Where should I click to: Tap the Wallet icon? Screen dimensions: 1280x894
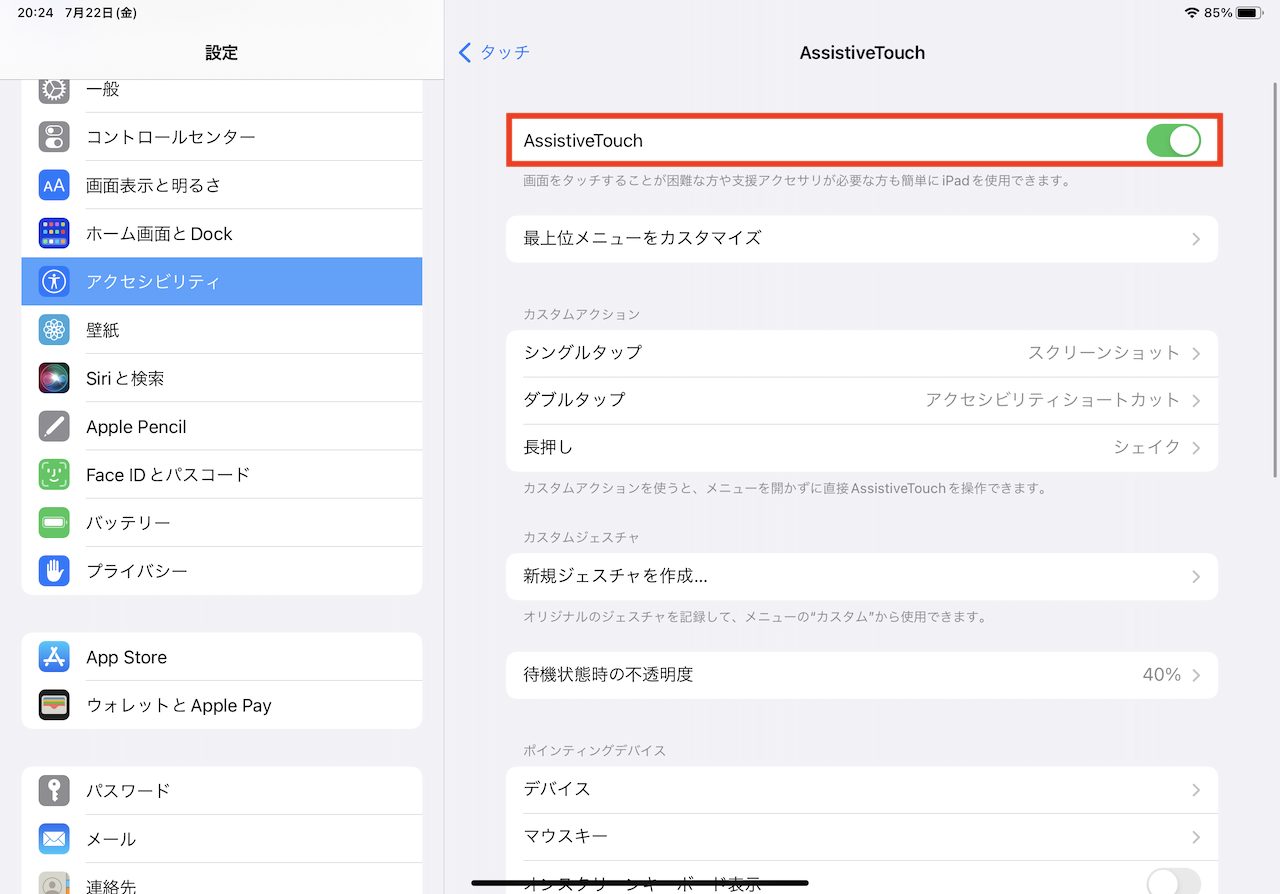pos(54,705)
